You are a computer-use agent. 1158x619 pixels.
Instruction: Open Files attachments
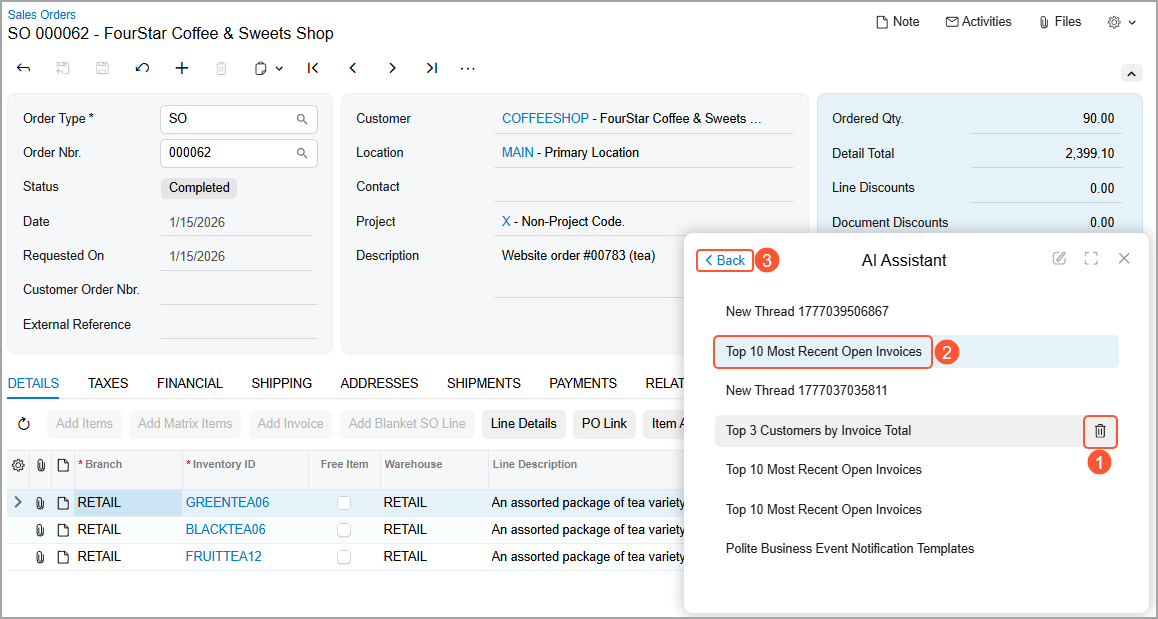[x=1060, y=22]
